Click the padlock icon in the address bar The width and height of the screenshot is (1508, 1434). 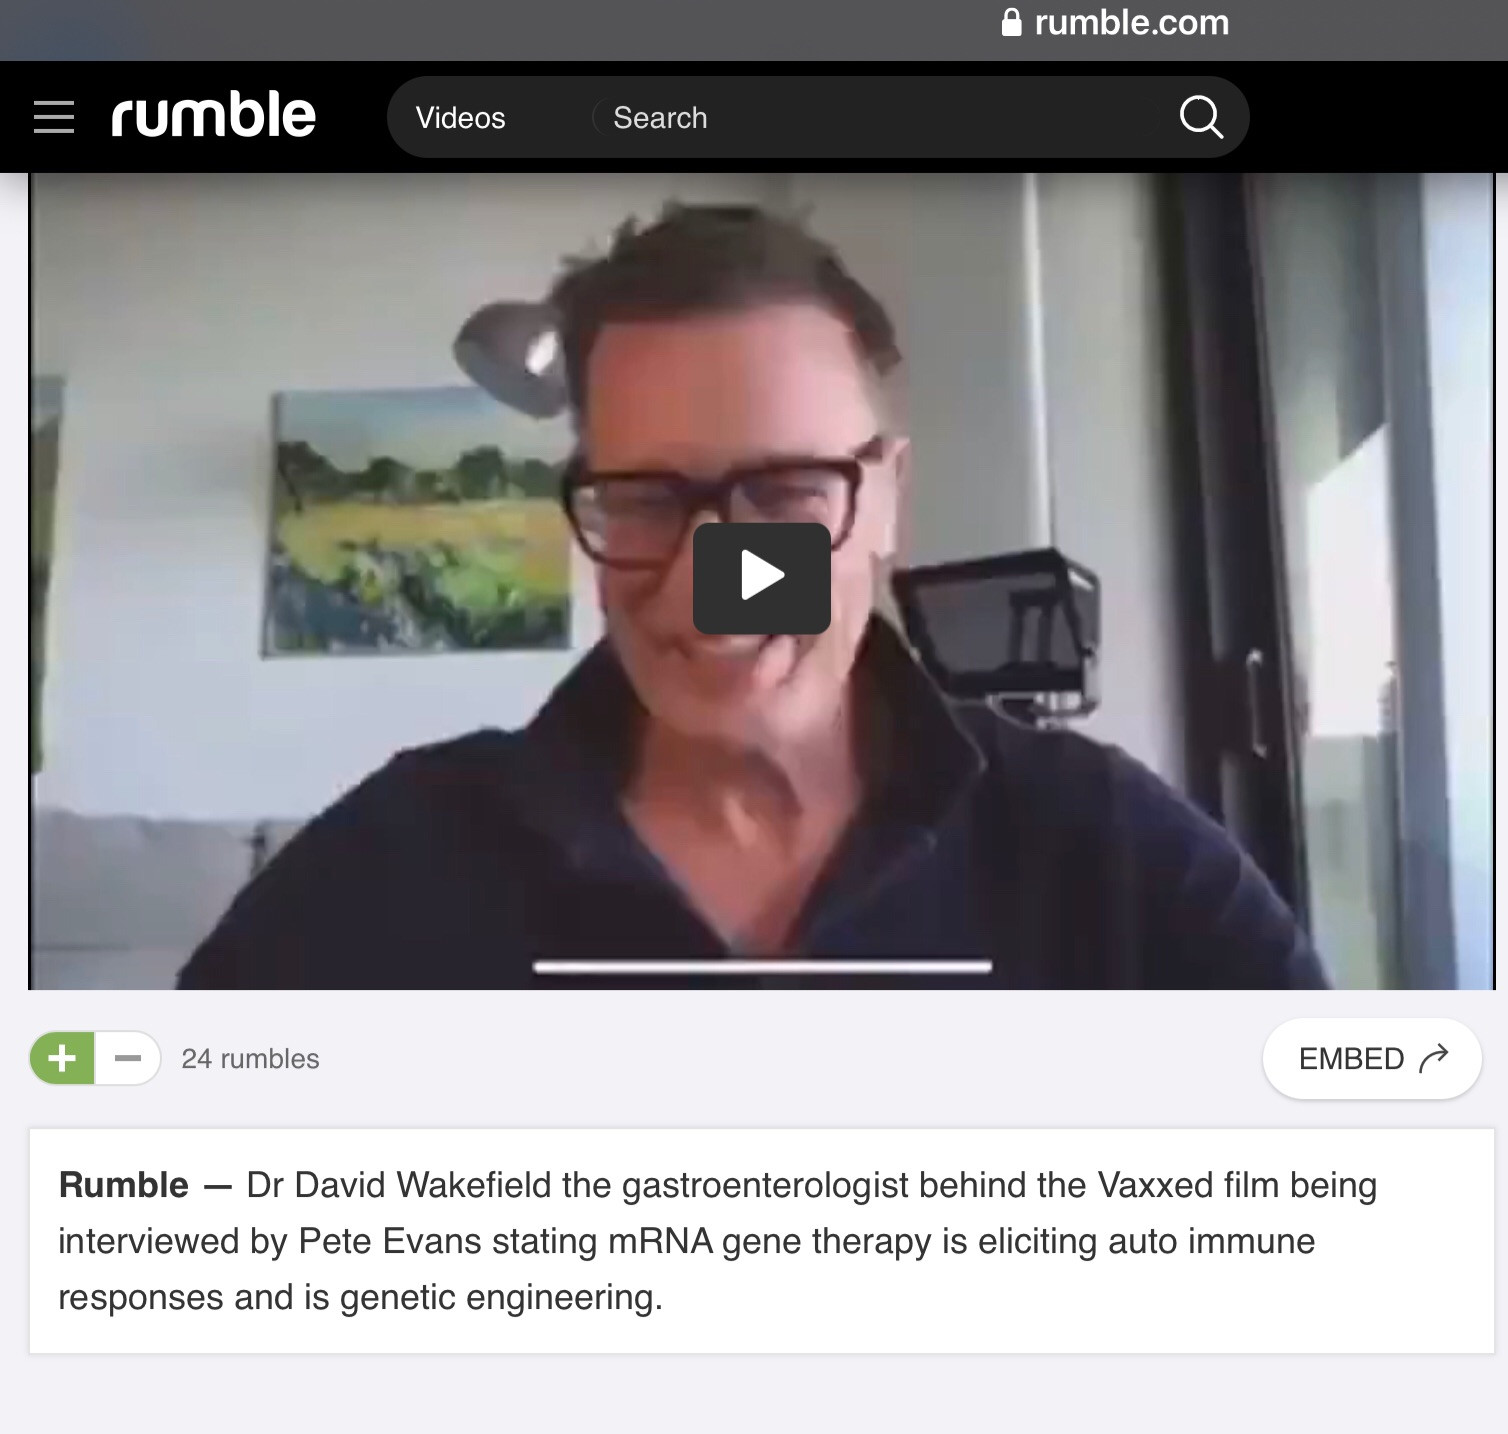click(1012, 22)
